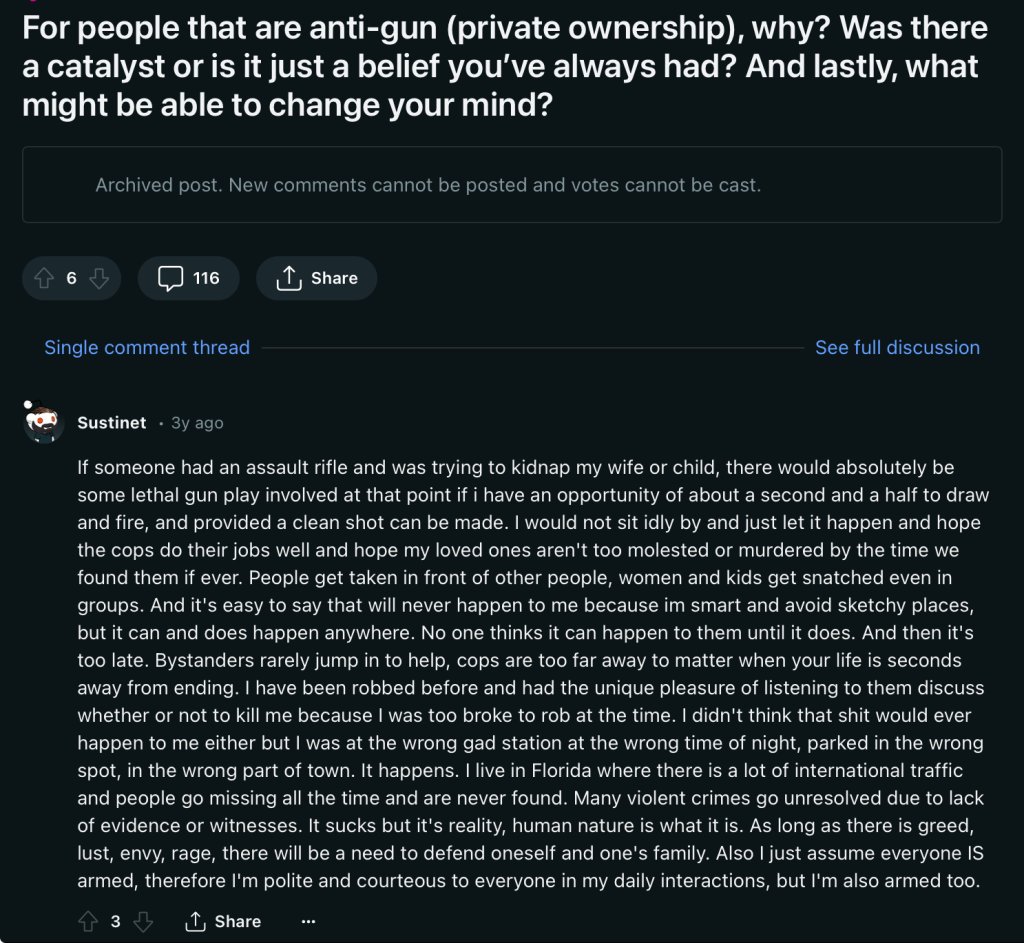Screen dimensions: 1024x943
Task: Click the Archived post notice box
Action: pos(511,185)
